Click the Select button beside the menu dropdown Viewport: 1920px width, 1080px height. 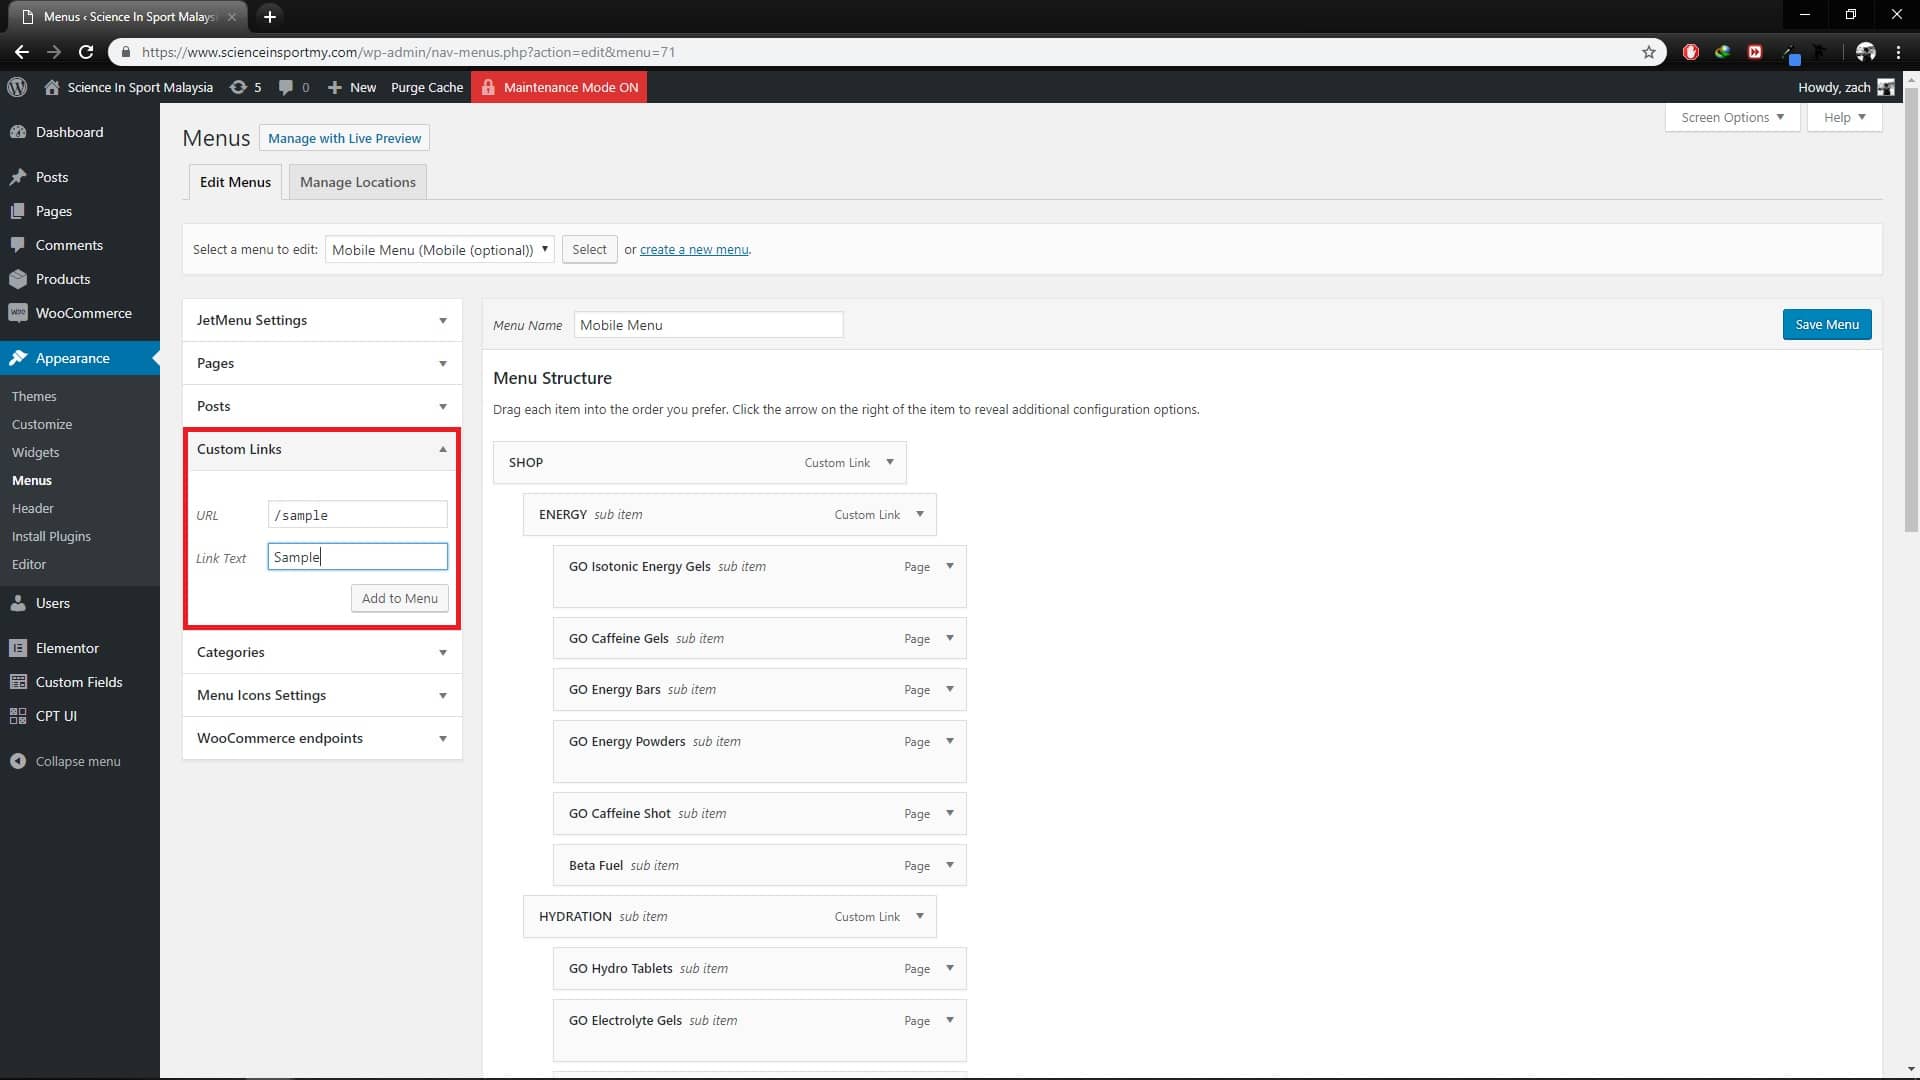[589, 249]
